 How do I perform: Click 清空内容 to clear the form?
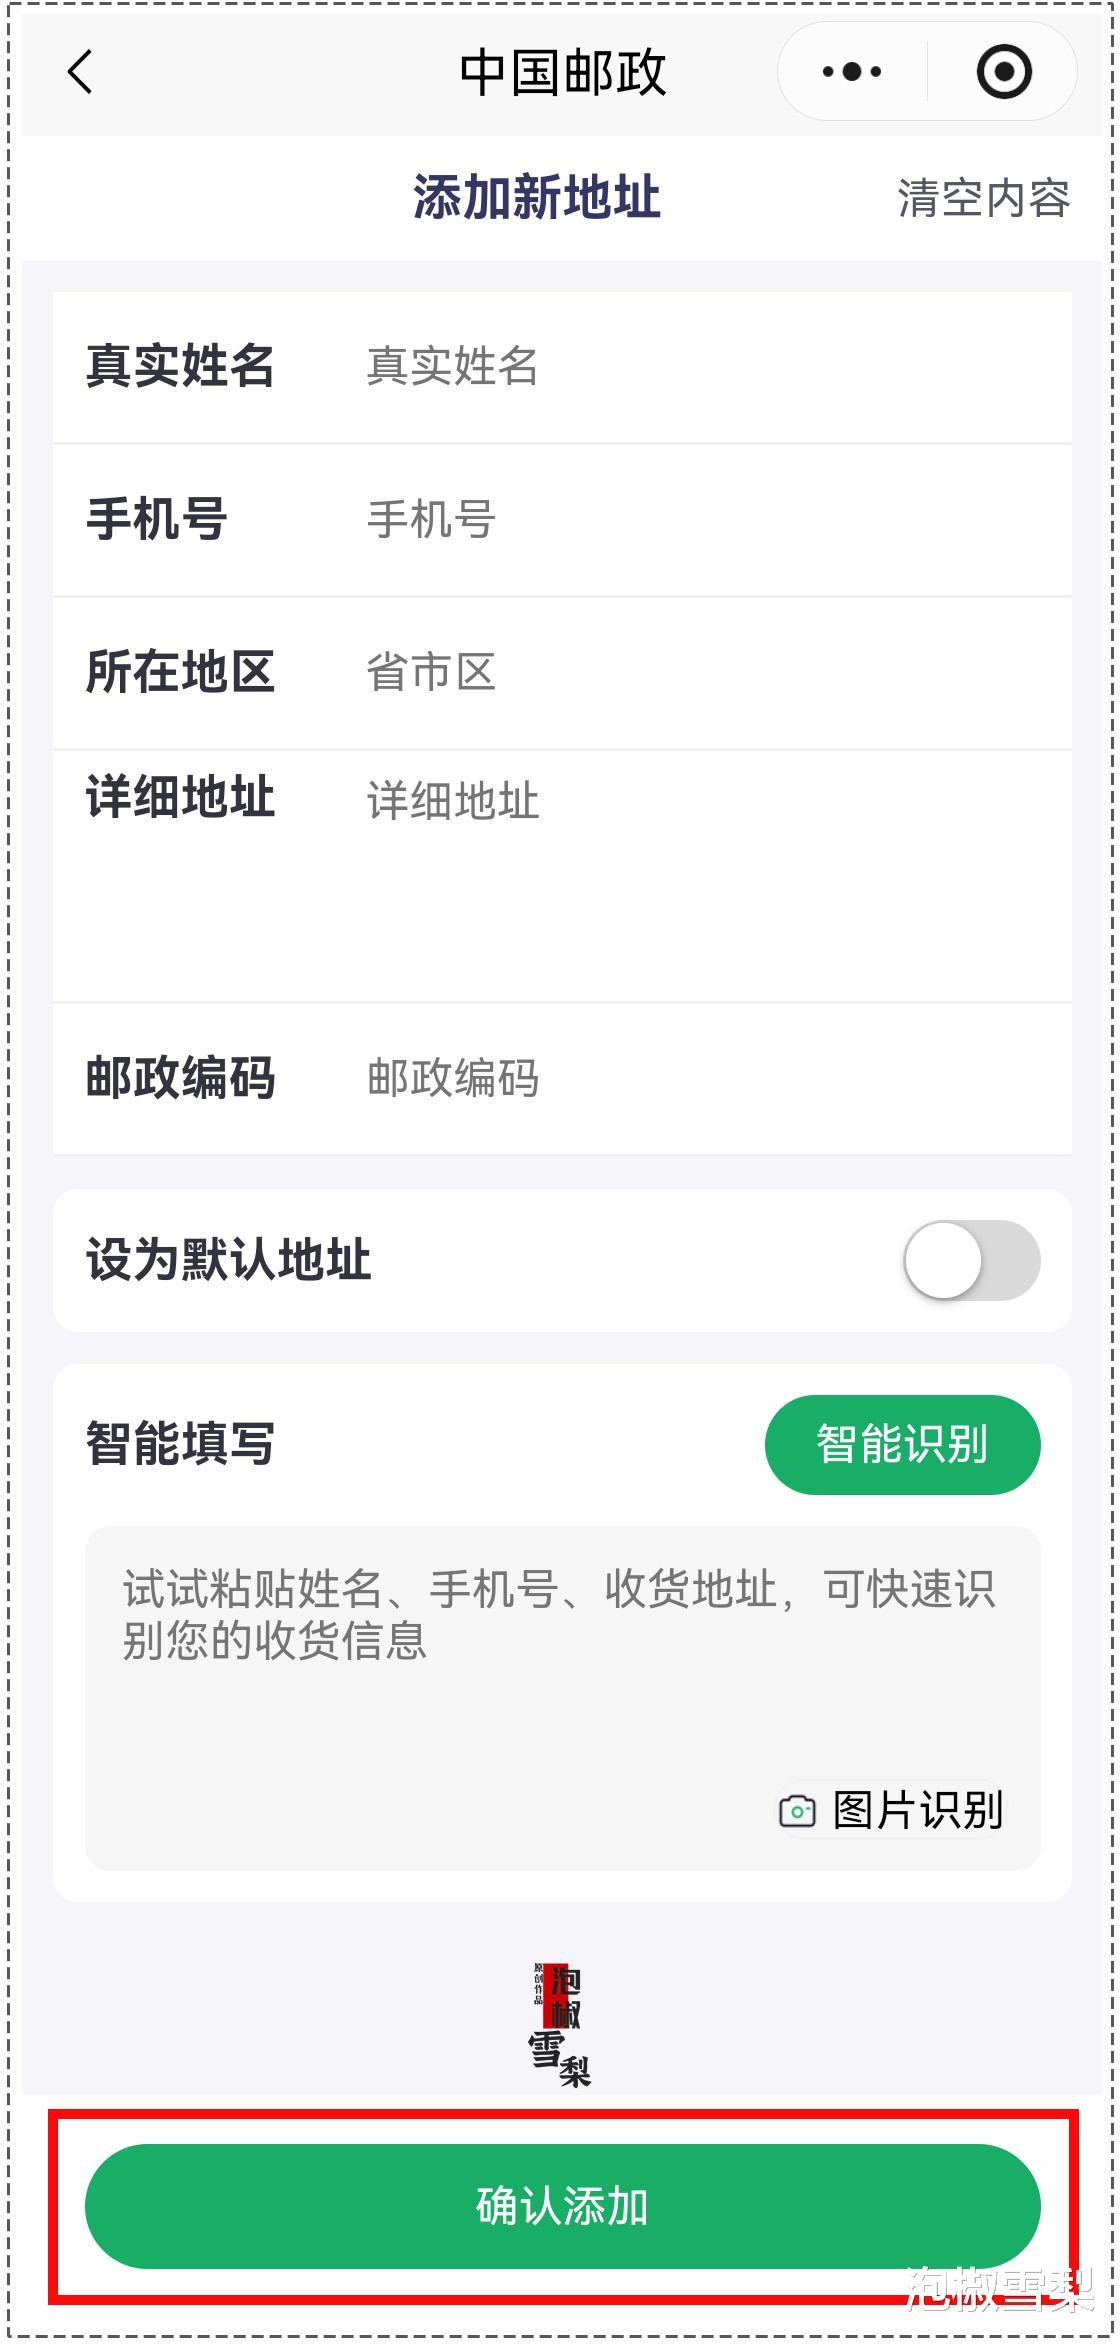pos(983,198)
